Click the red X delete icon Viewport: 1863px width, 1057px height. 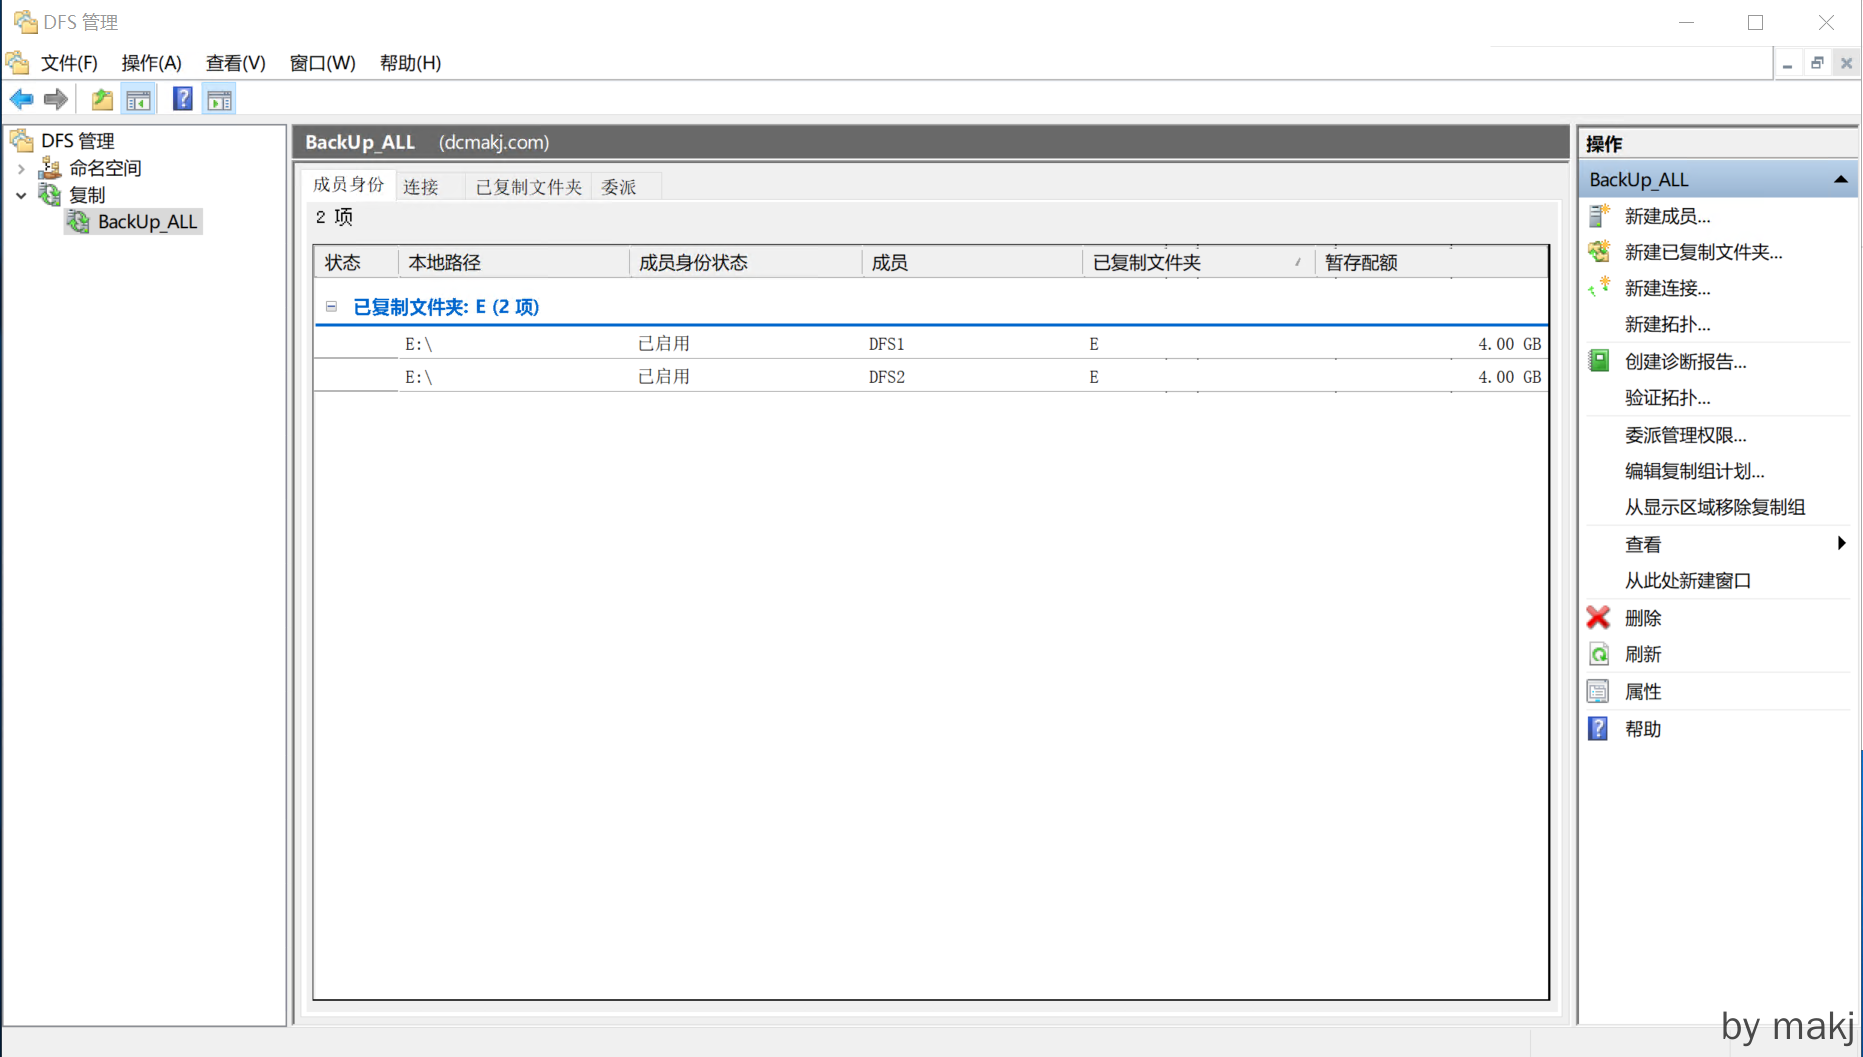tap(1598, 618)
